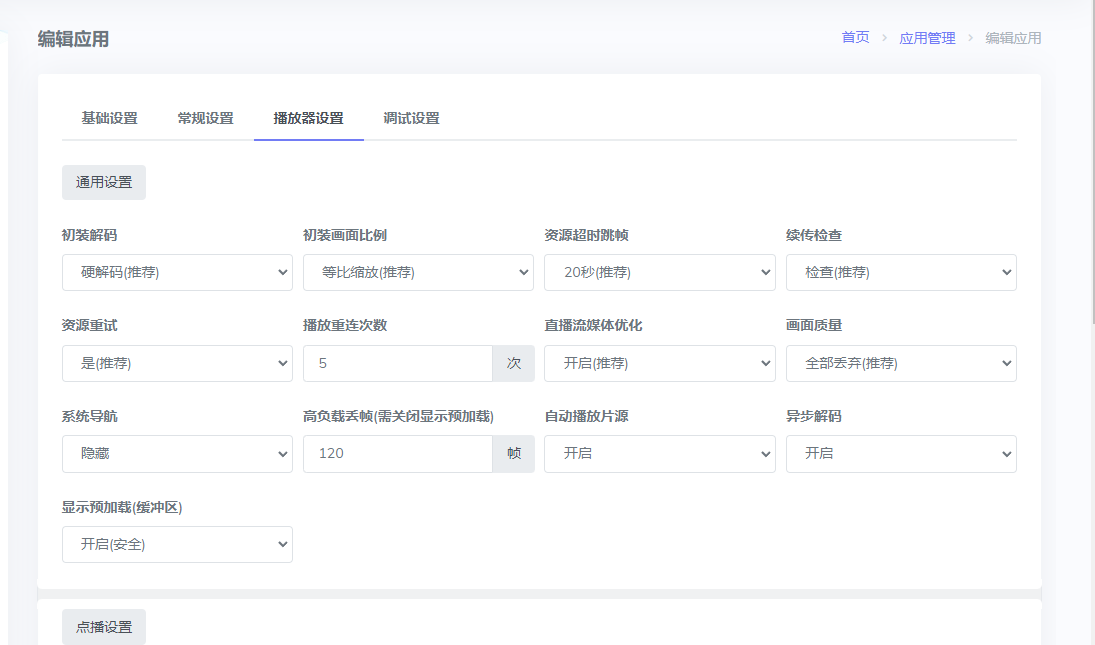Expand the 直播流媒体优化 selector
Image resolution: width=1095 pixels, height=645 pixels.
coord(659,363)
